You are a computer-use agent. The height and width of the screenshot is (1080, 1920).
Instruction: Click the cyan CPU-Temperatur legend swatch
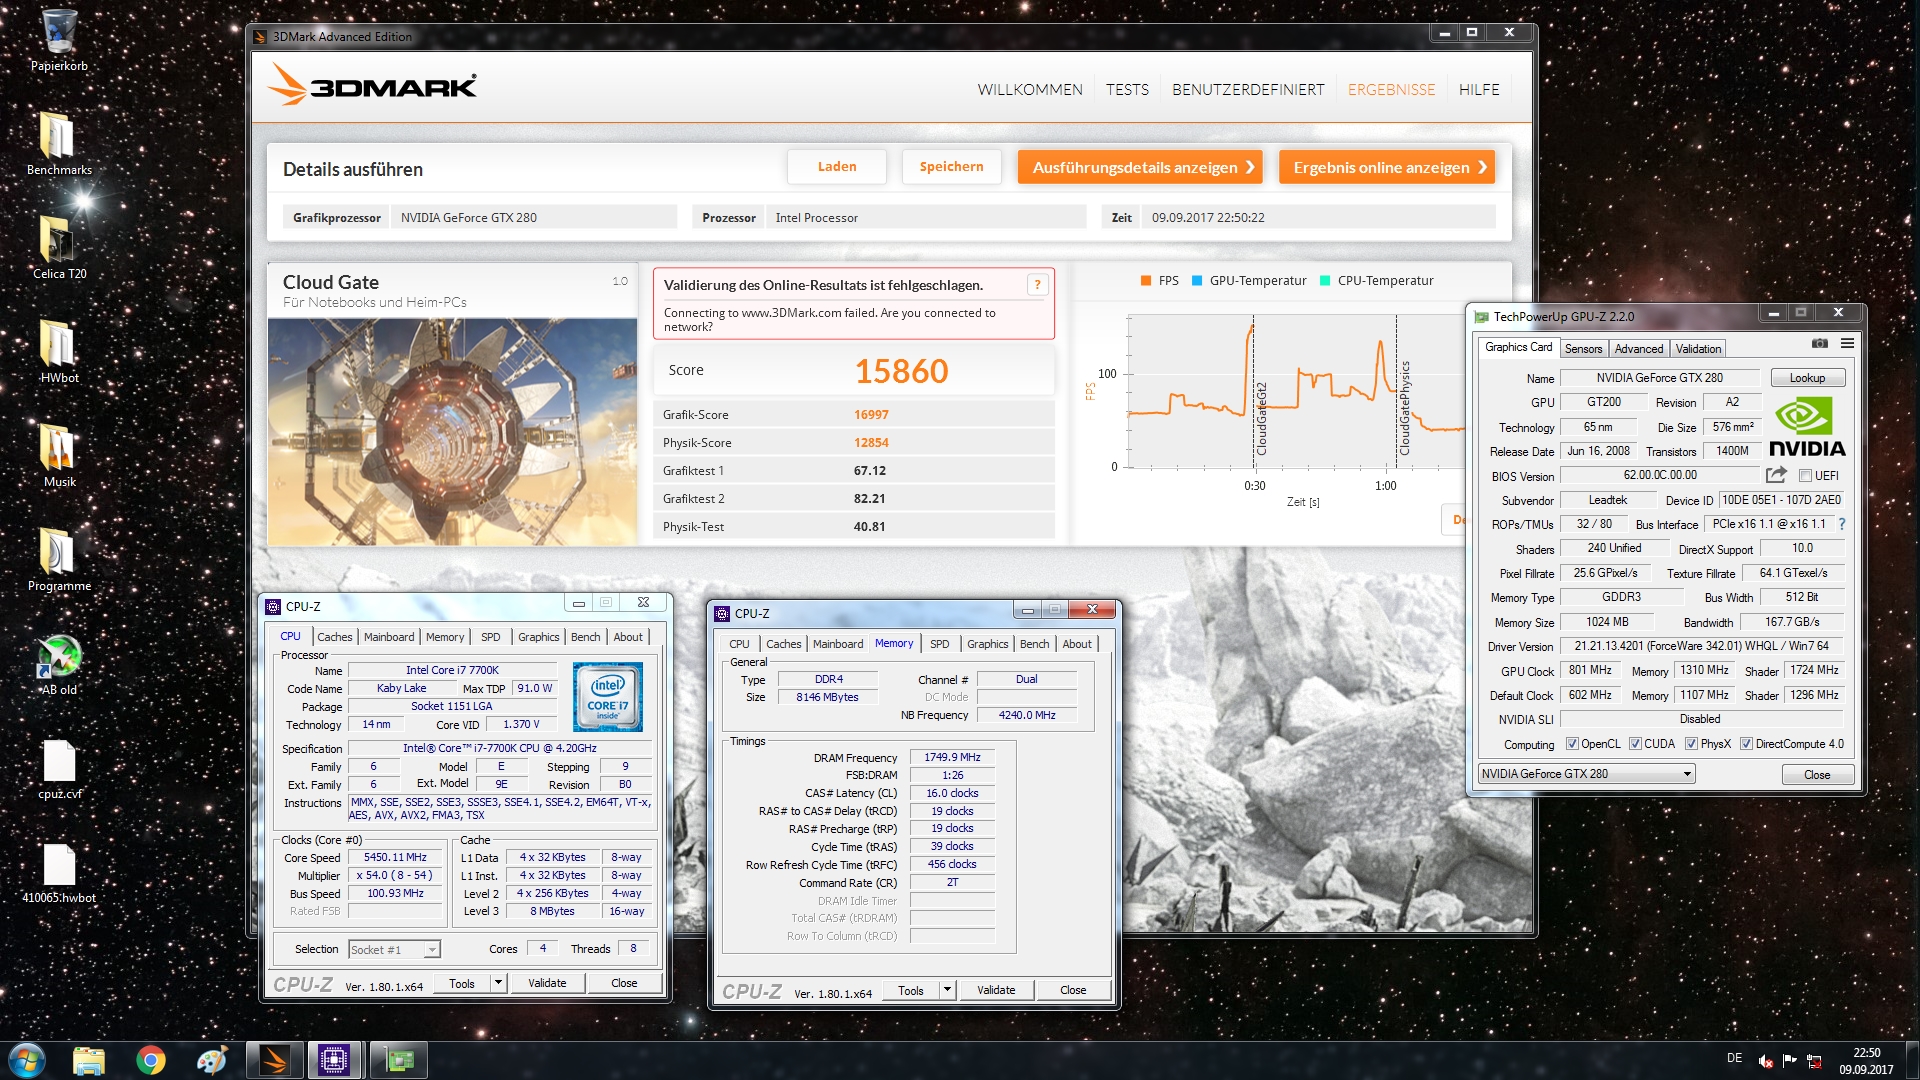1325,281
